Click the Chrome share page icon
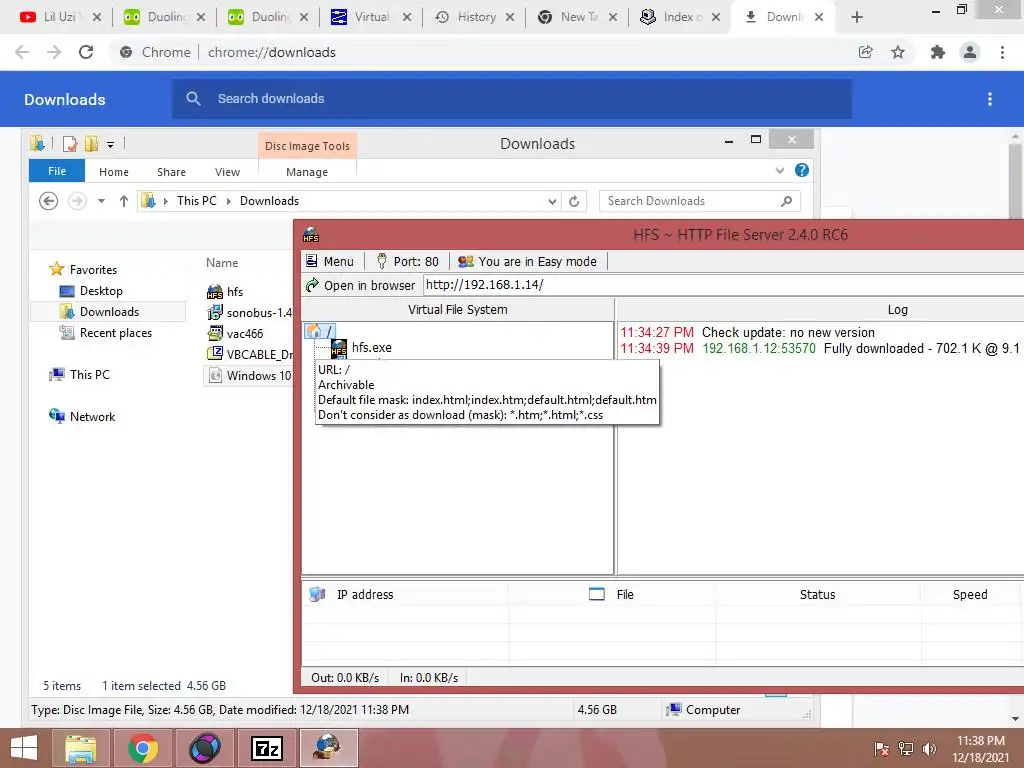 pyautogui.click(x=865, y=52)
